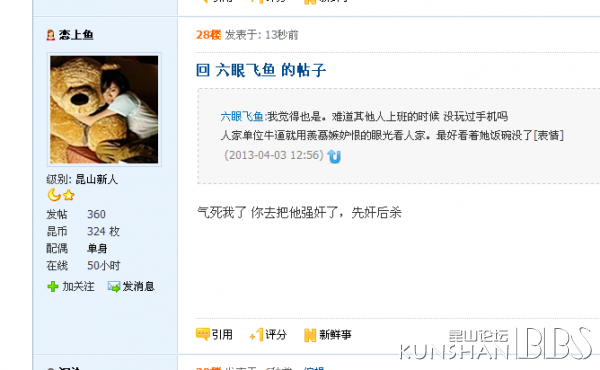Click the 加关注 follow link
Viewport: 600px width, 370px height.
78,286
